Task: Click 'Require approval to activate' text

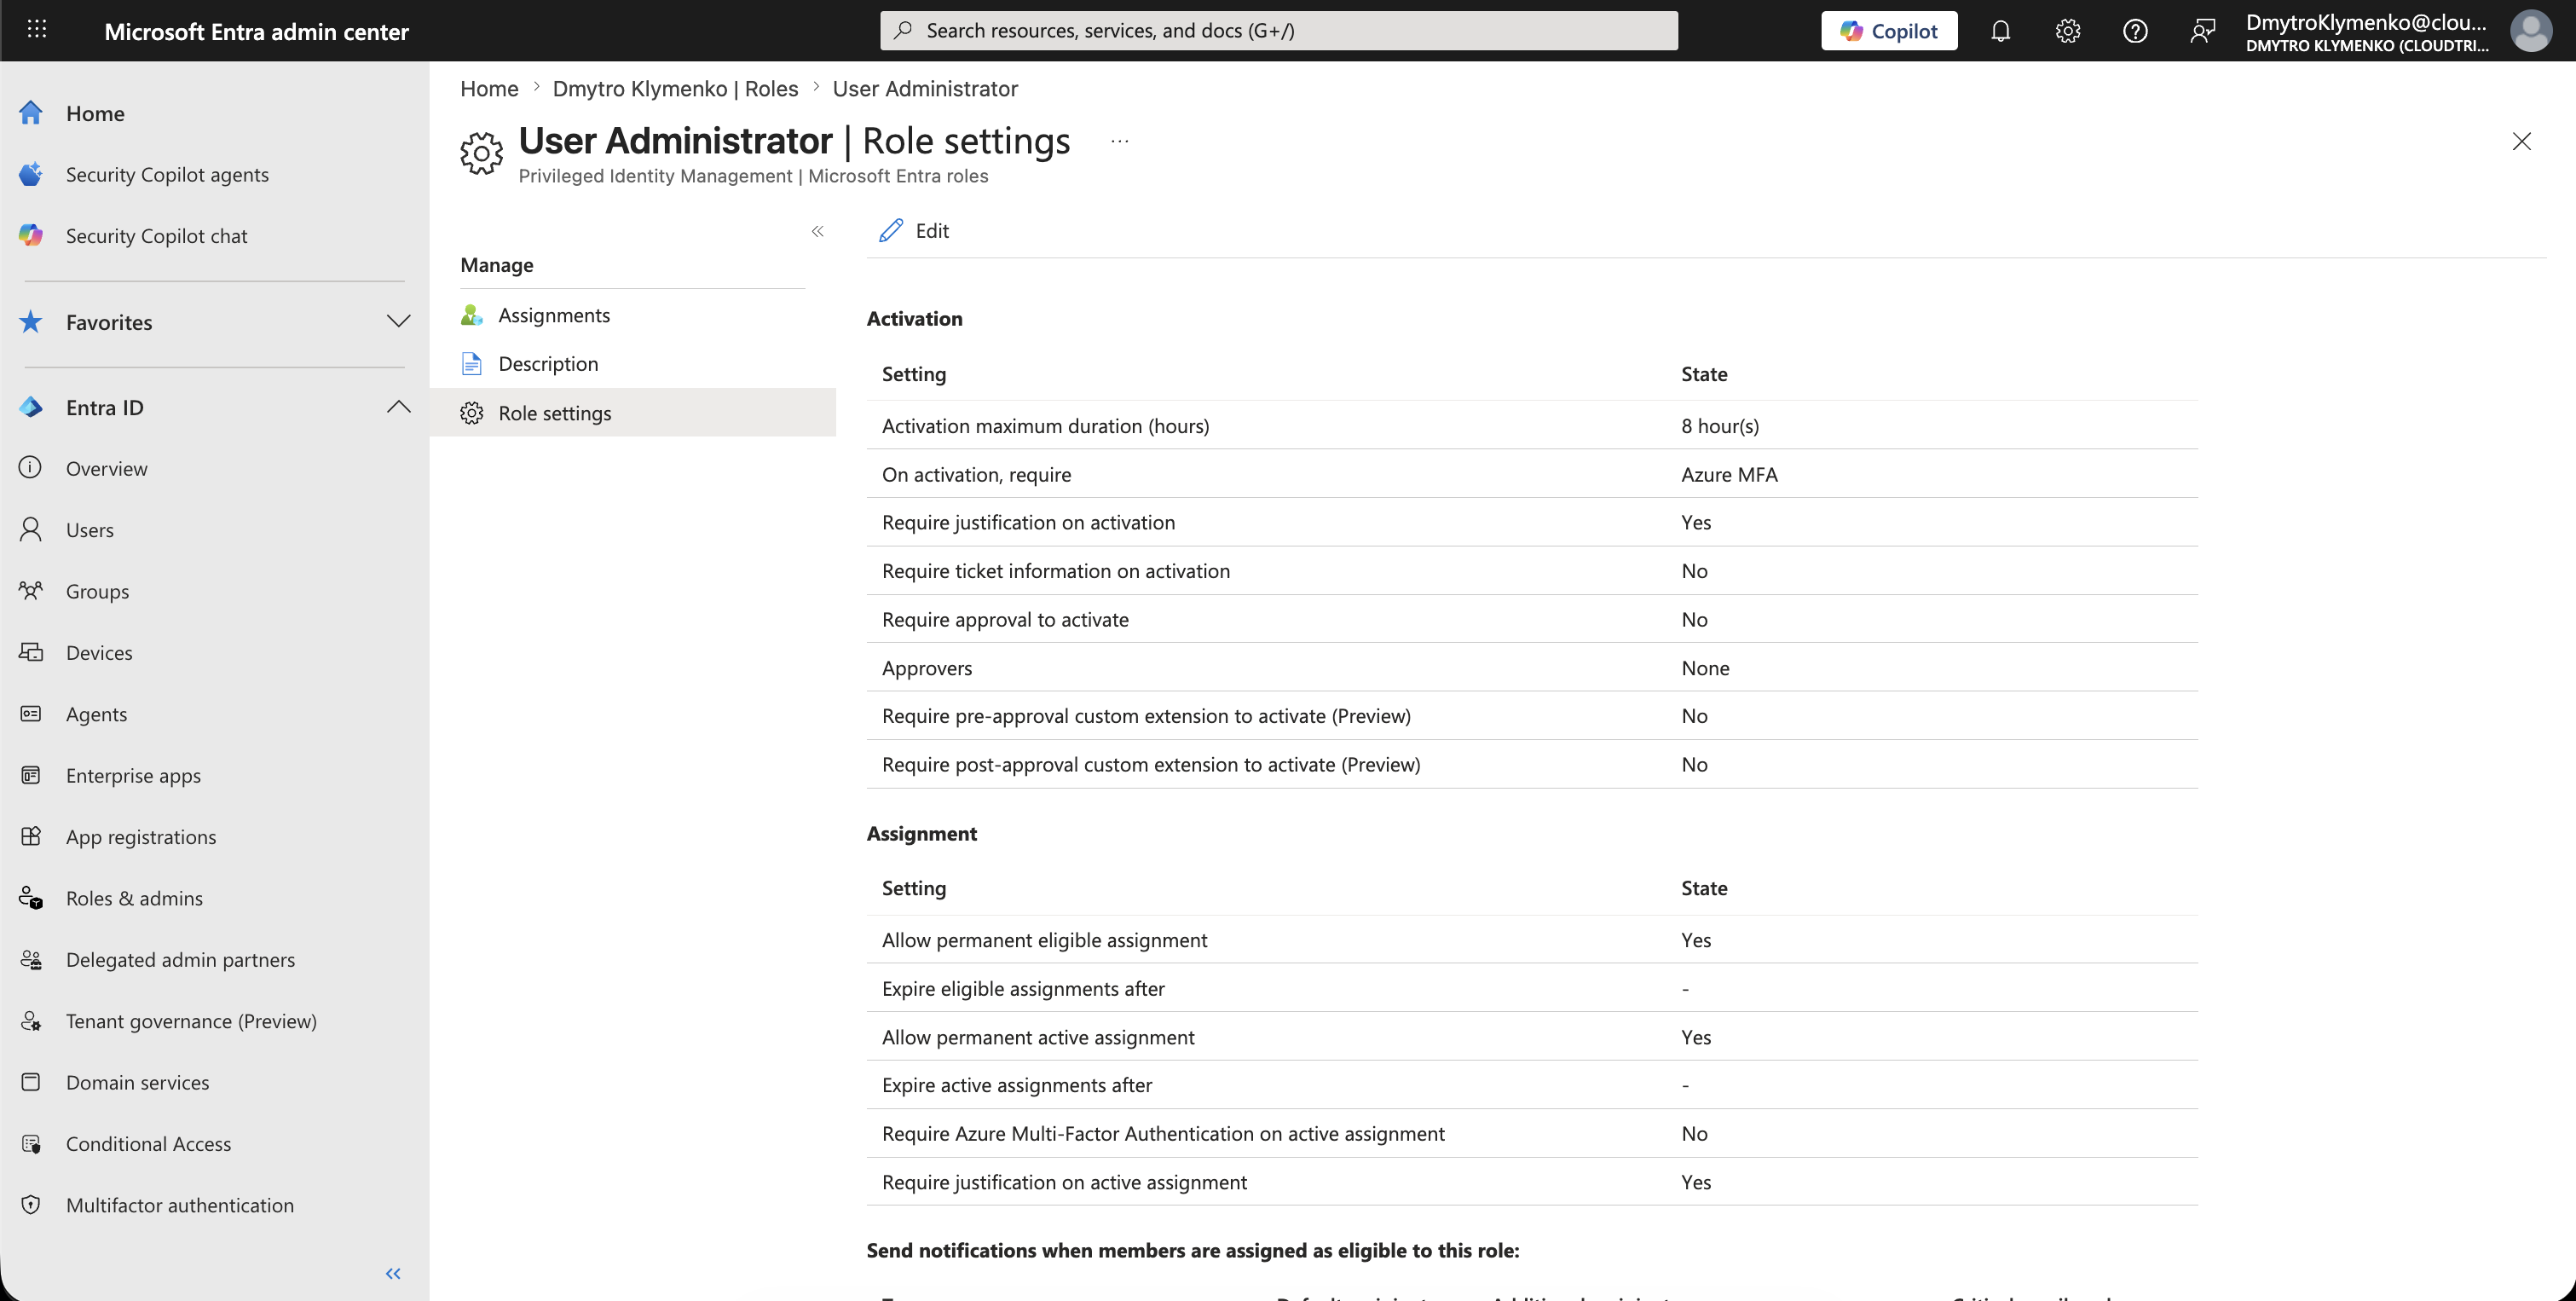Action: [1005, 619]
